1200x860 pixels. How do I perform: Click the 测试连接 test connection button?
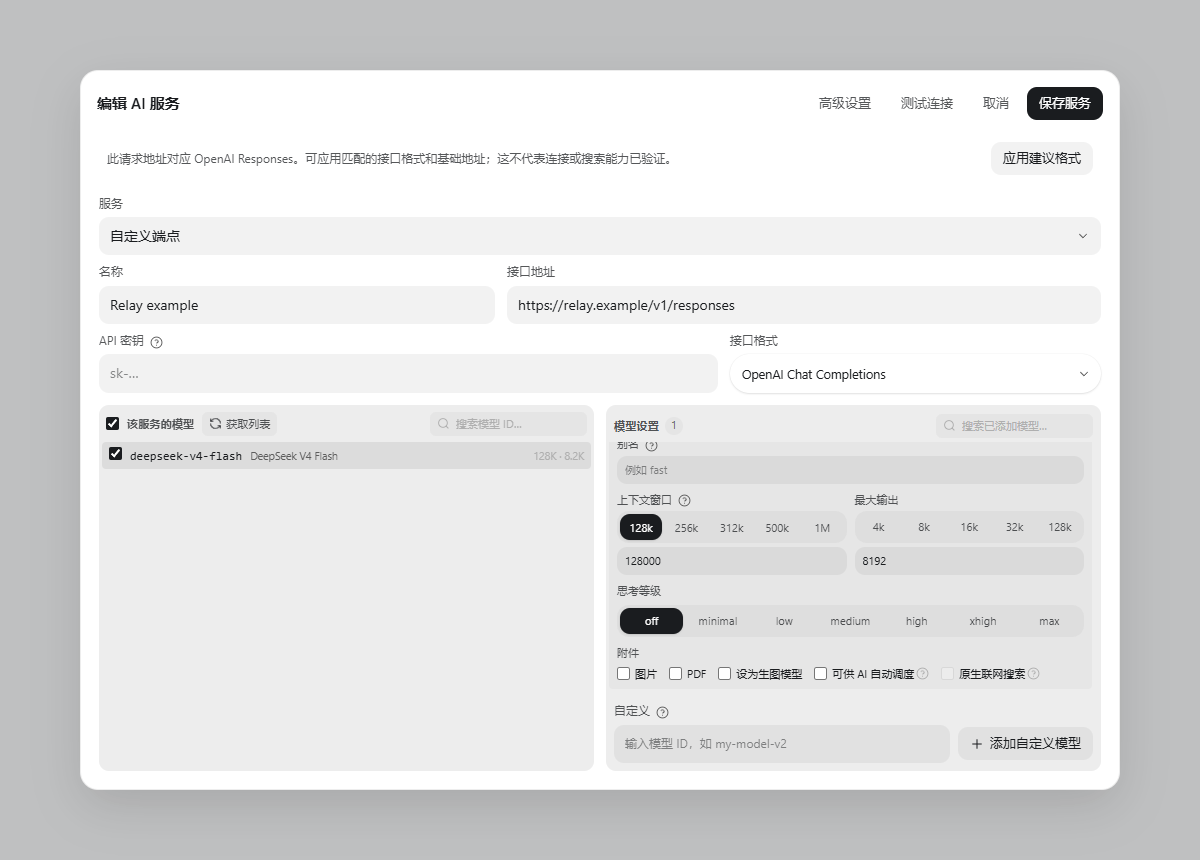[x=927, y=103]
